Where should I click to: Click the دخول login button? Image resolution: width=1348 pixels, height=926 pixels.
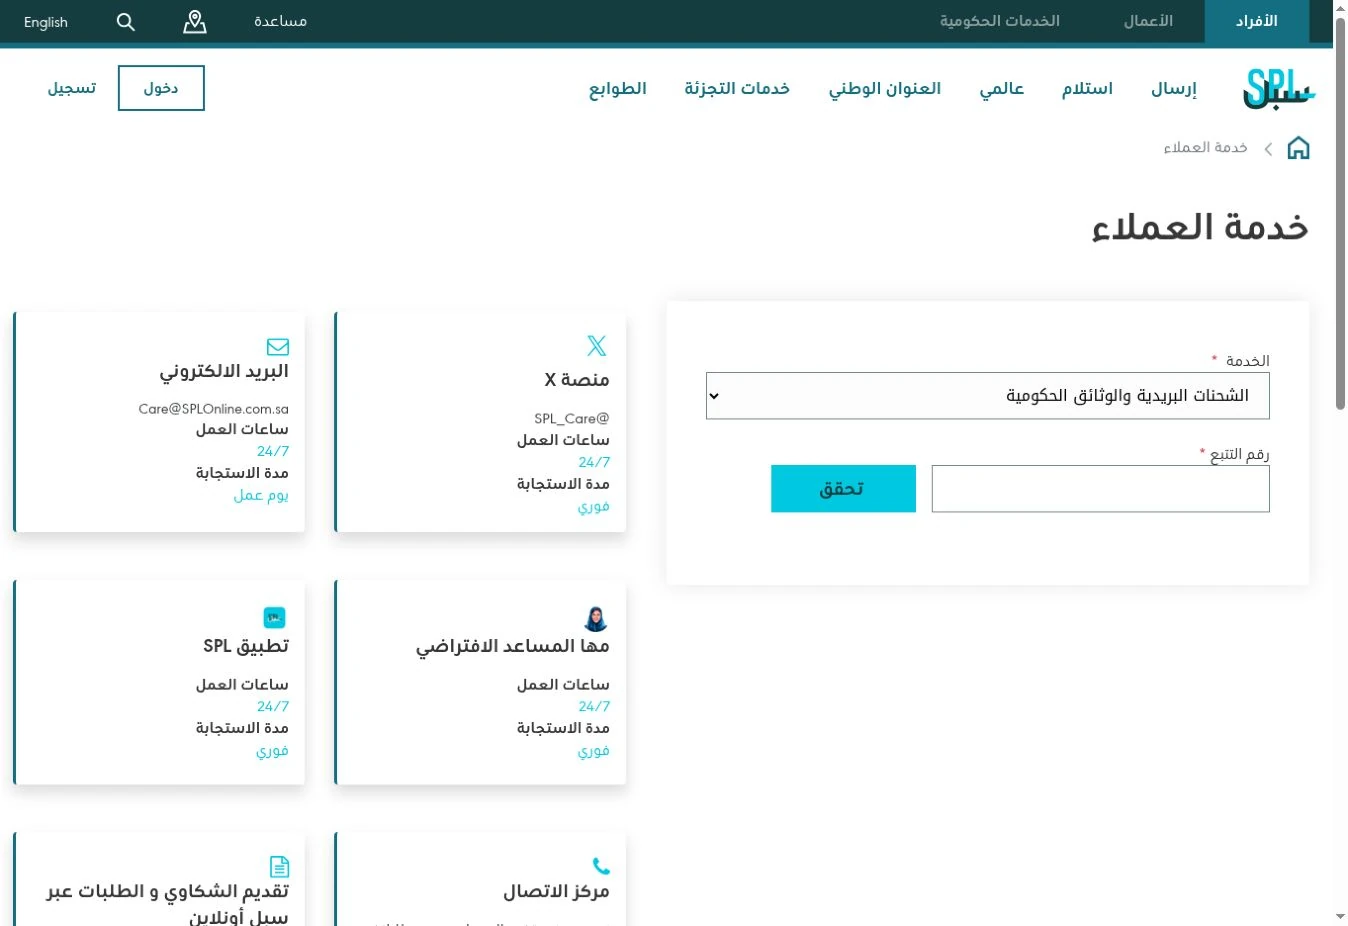click(x=161, y=88)
